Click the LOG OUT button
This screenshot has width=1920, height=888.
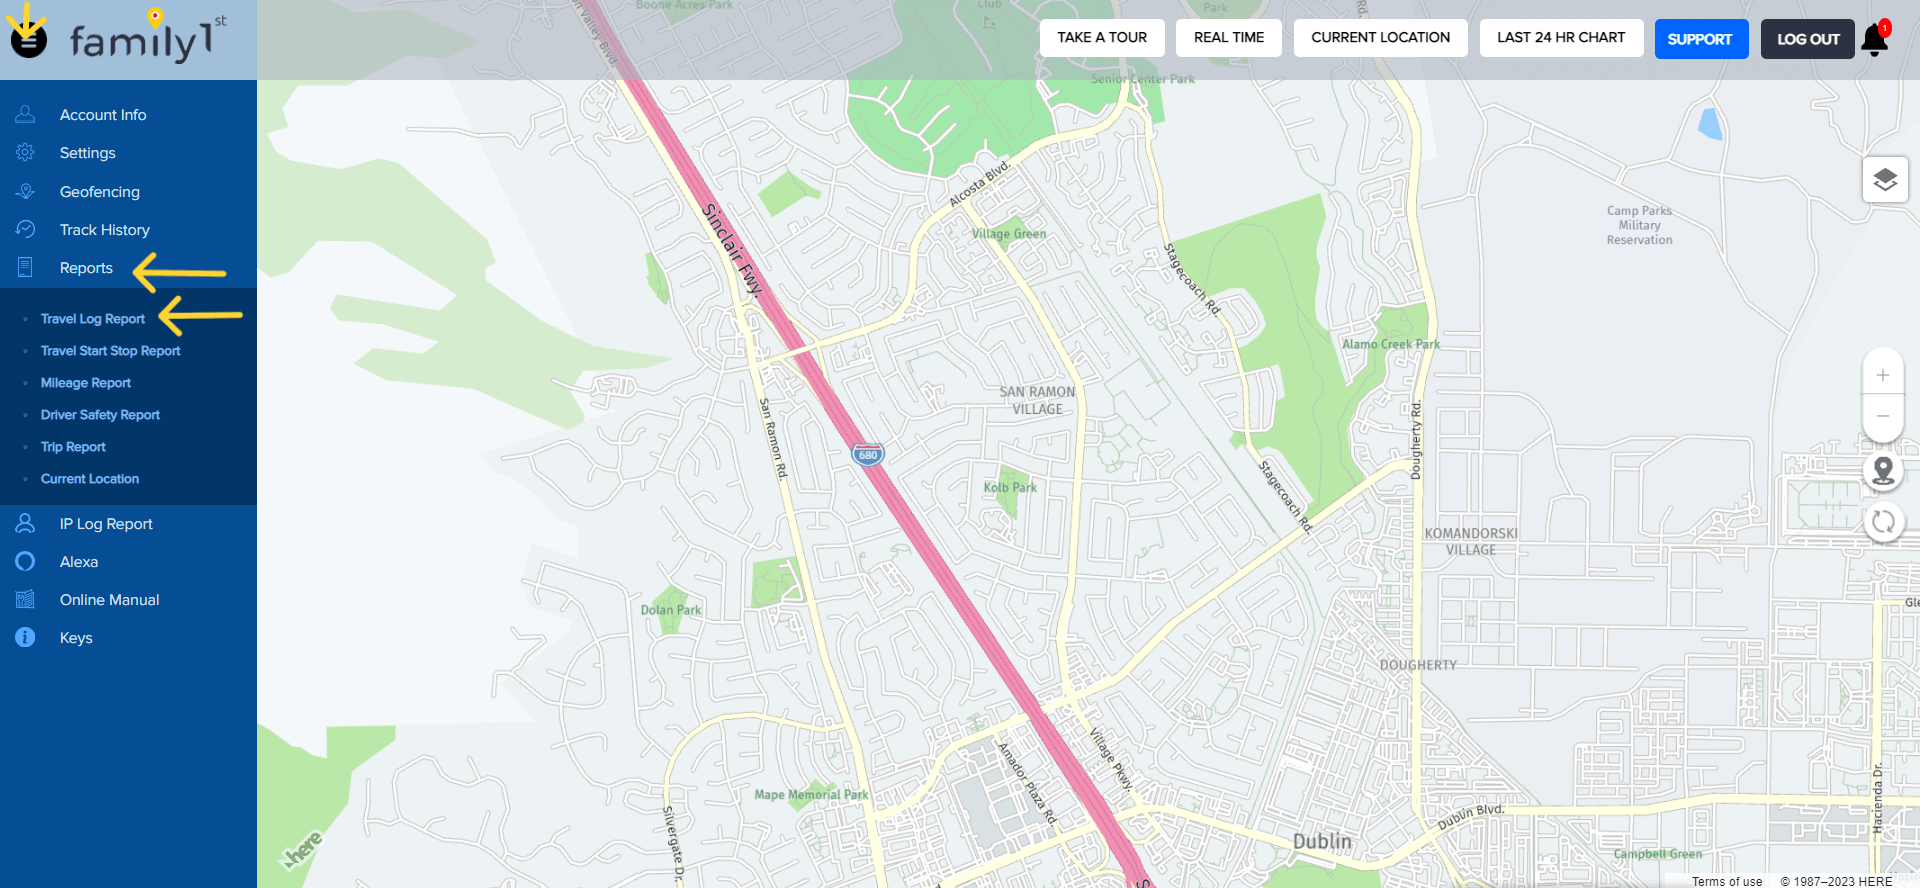pos(1807,39)
